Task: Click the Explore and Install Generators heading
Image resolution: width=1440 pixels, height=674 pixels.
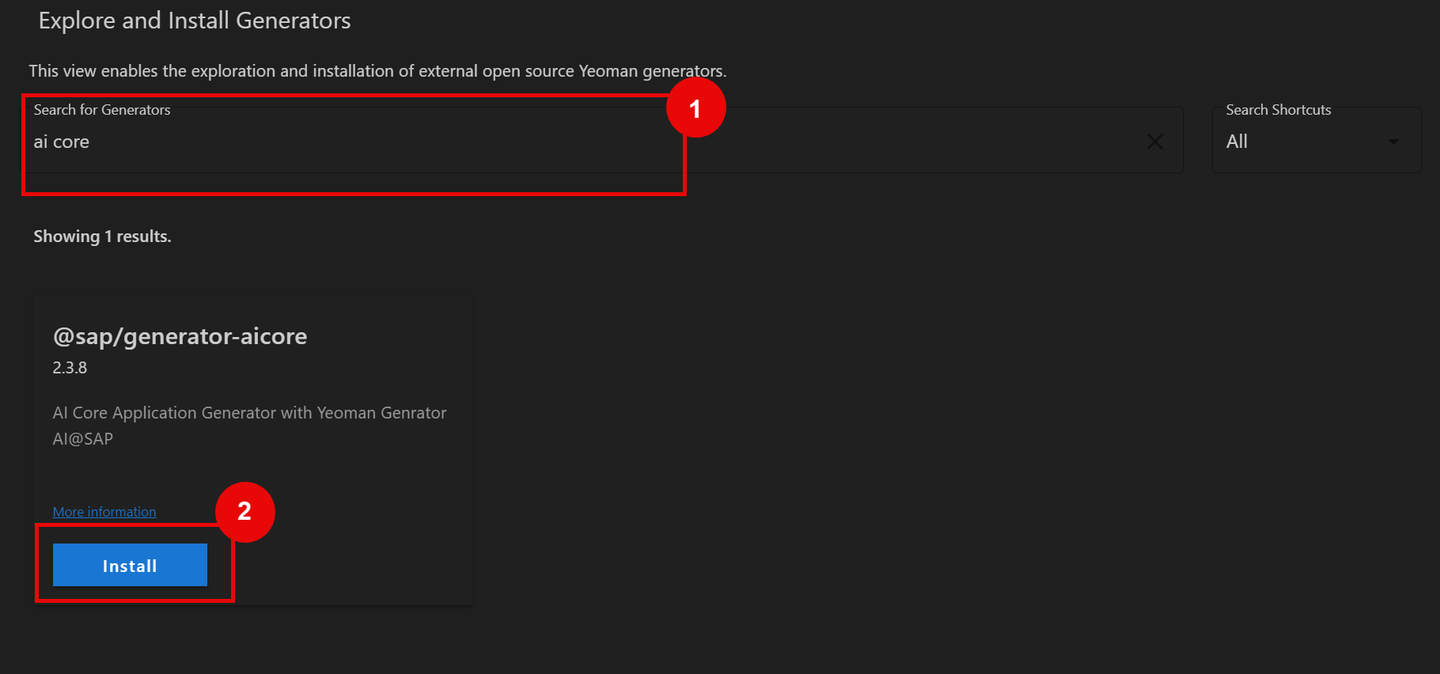Action: [x=194, y=20]
